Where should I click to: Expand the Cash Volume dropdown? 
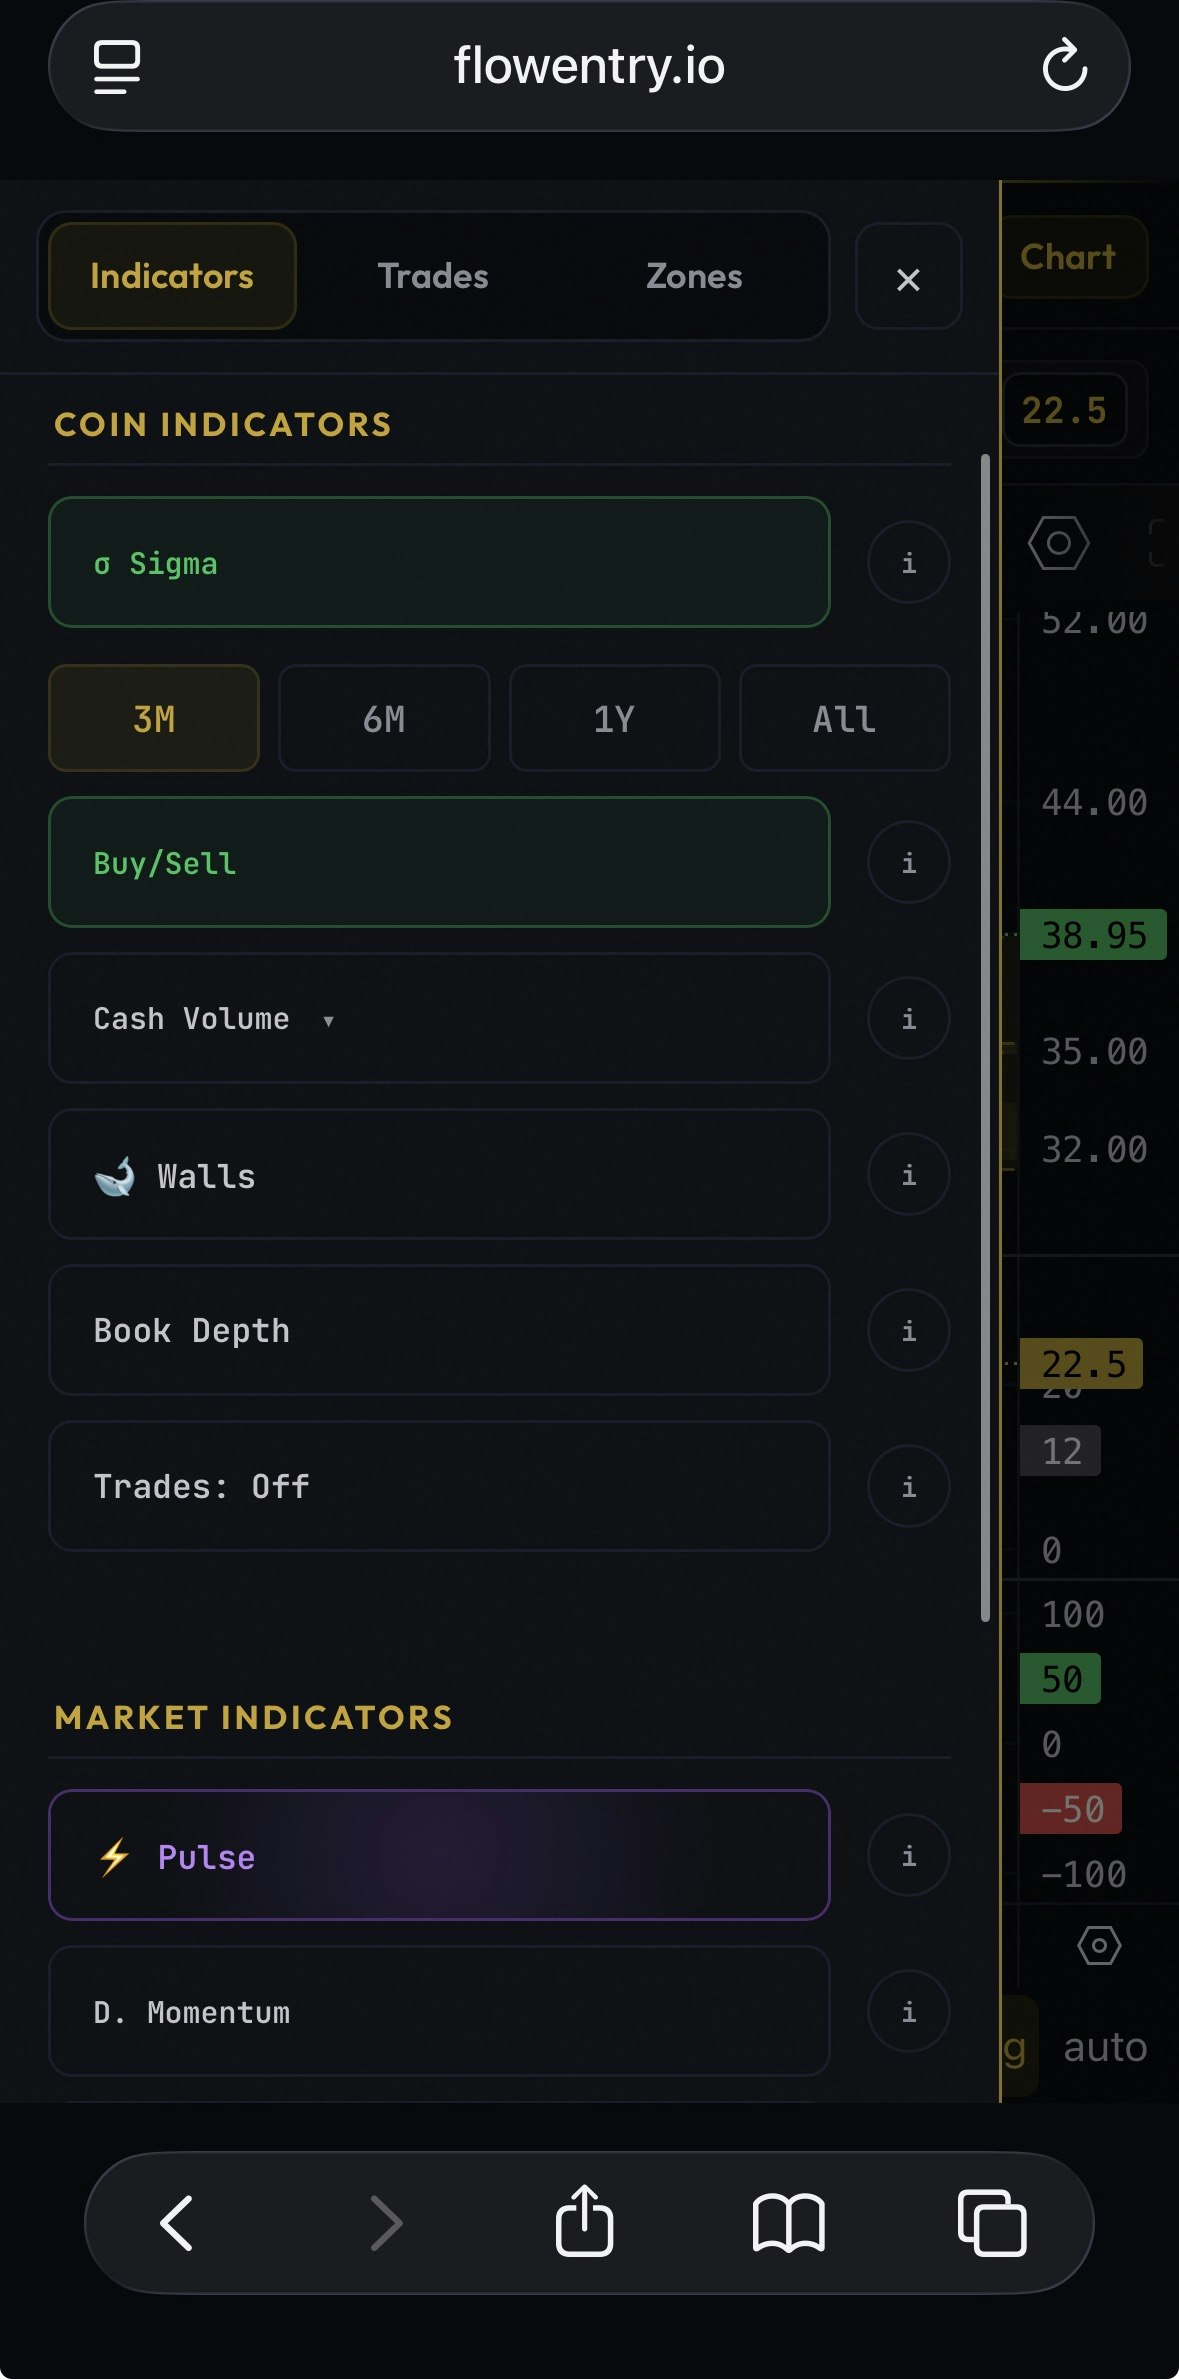point(439,1018)
